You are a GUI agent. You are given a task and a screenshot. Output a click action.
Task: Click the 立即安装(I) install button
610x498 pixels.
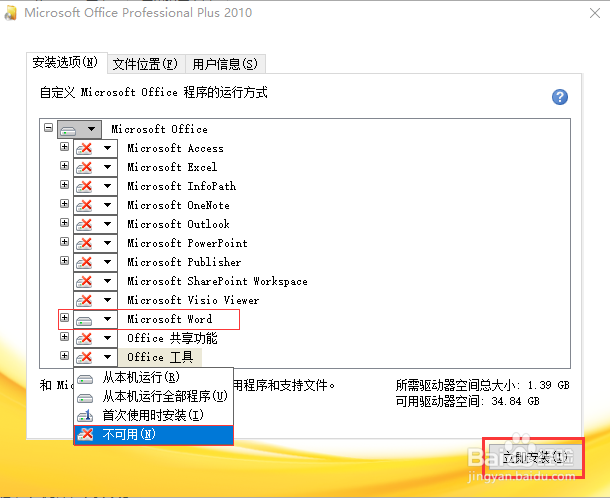click(535, 457)
